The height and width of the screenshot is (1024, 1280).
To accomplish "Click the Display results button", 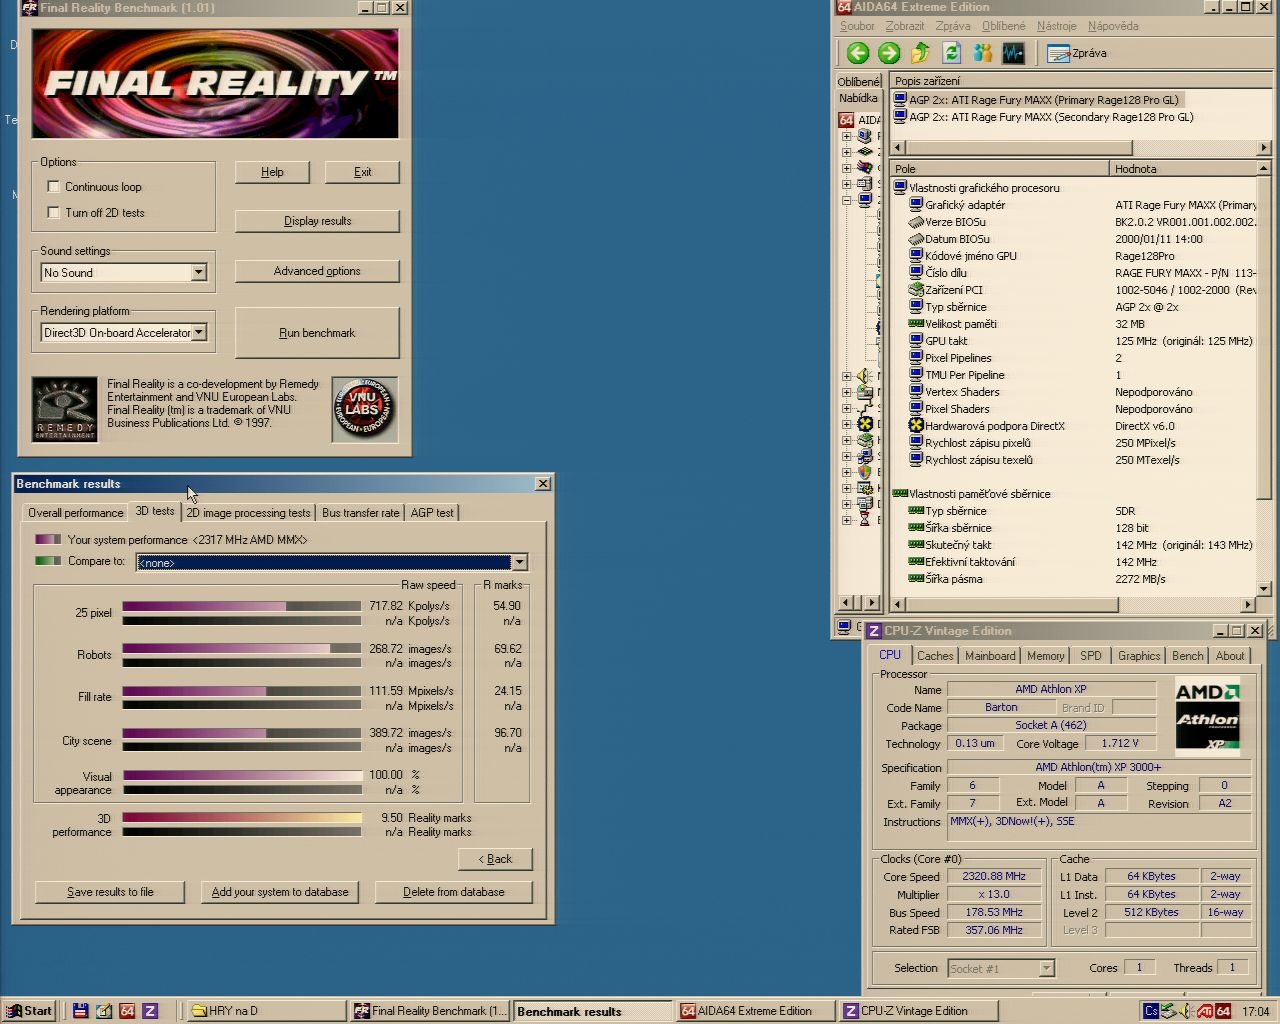I will (317, 221).
